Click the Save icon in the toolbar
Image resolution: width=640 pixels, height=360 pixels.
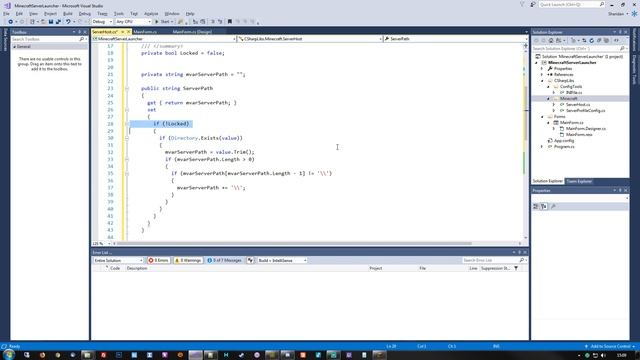click(51, 22)
